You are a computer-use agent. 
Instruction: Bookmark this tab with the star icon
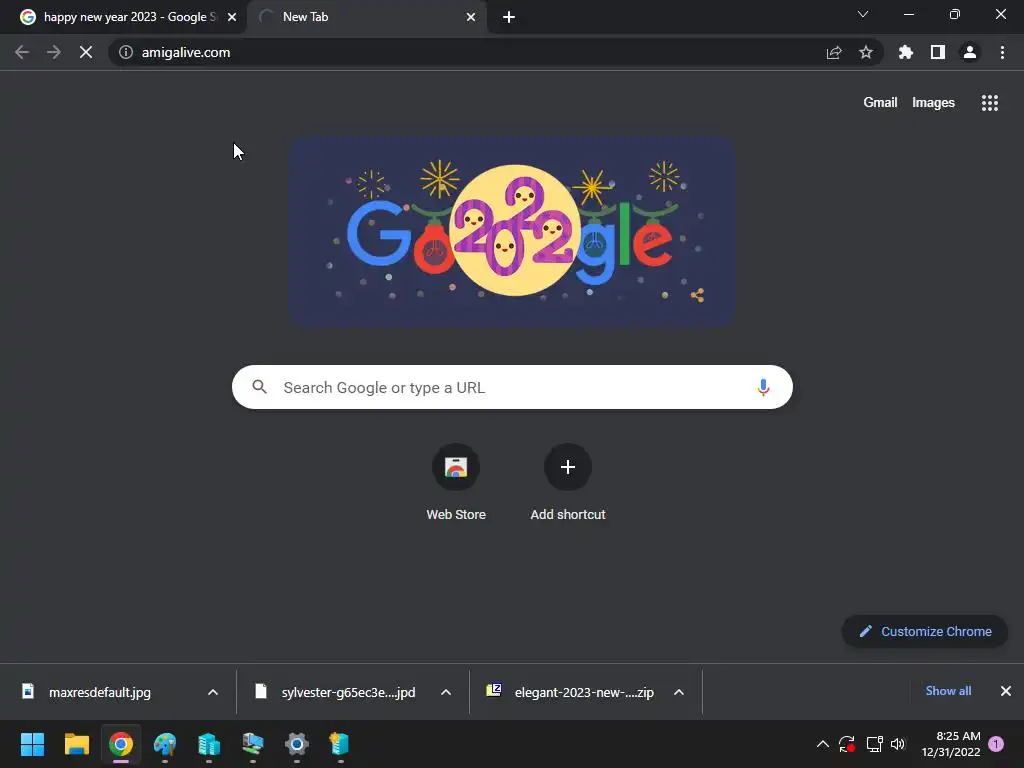(x=866, y=52)
